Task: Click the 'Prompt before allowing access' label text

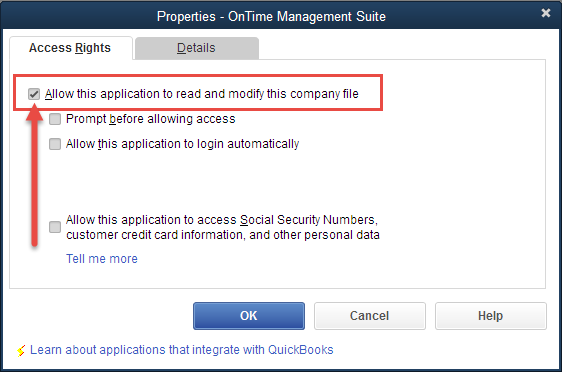Action: pyautogui.click(x=151, y=119)
